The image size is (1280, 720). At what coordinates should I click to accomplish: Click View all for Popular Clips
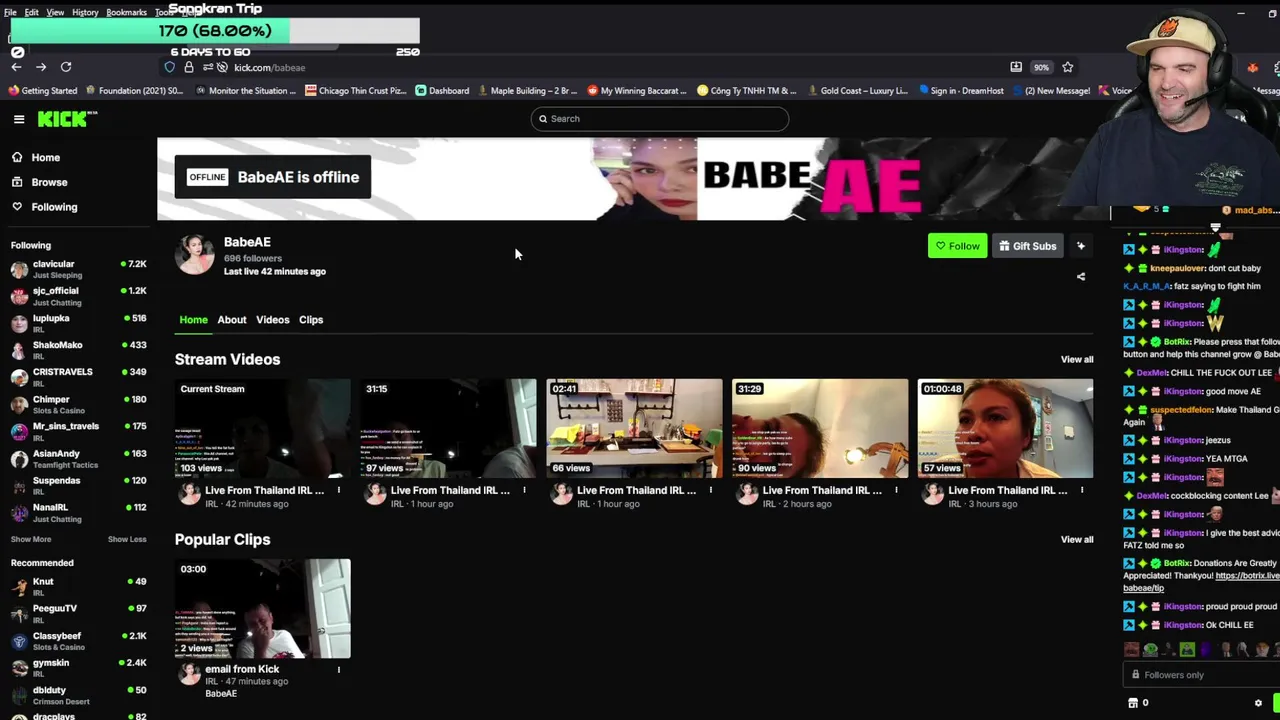tap(1077, 539)
